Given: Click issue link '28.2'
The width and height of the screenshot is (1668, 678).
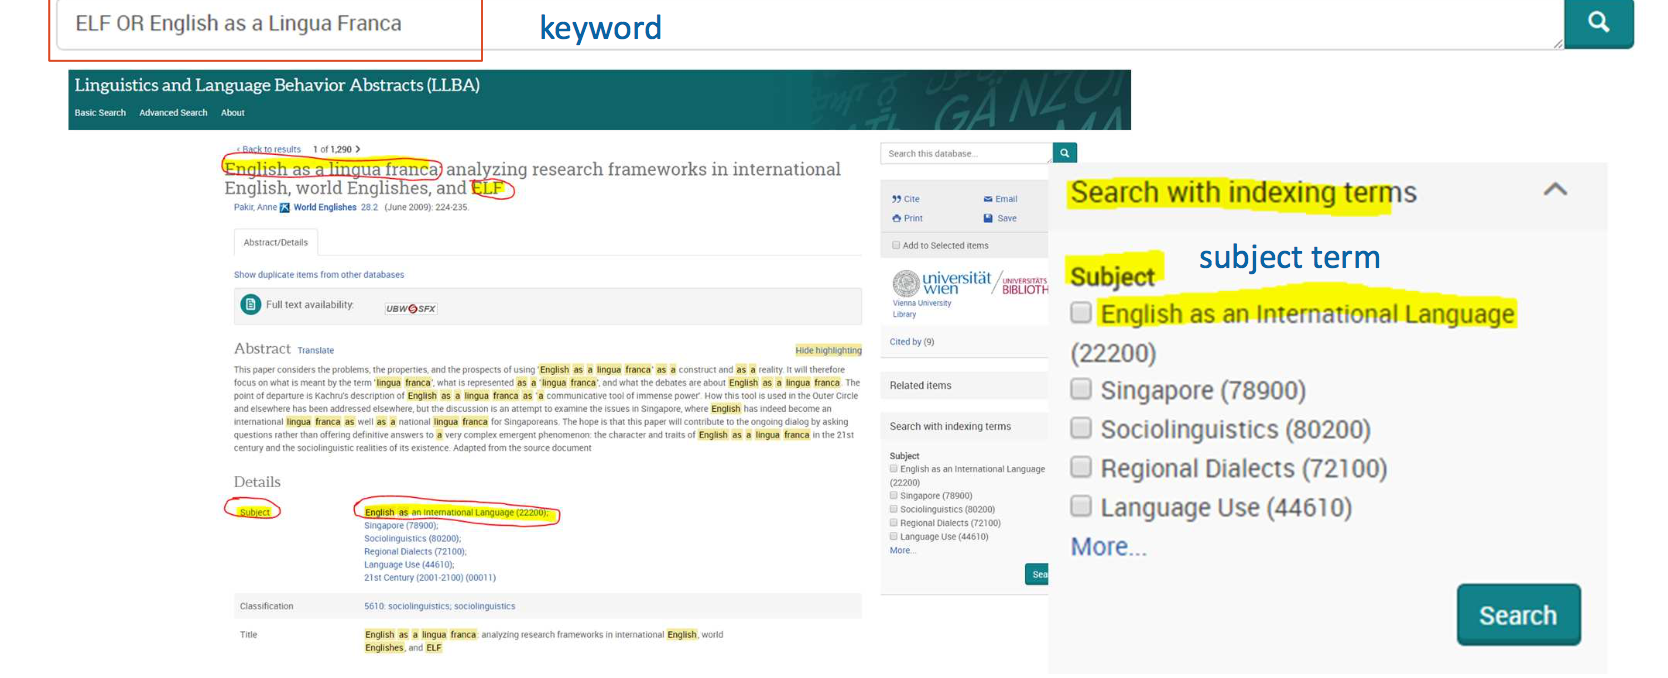Looking at the screenshot, I should click(369, 208).
